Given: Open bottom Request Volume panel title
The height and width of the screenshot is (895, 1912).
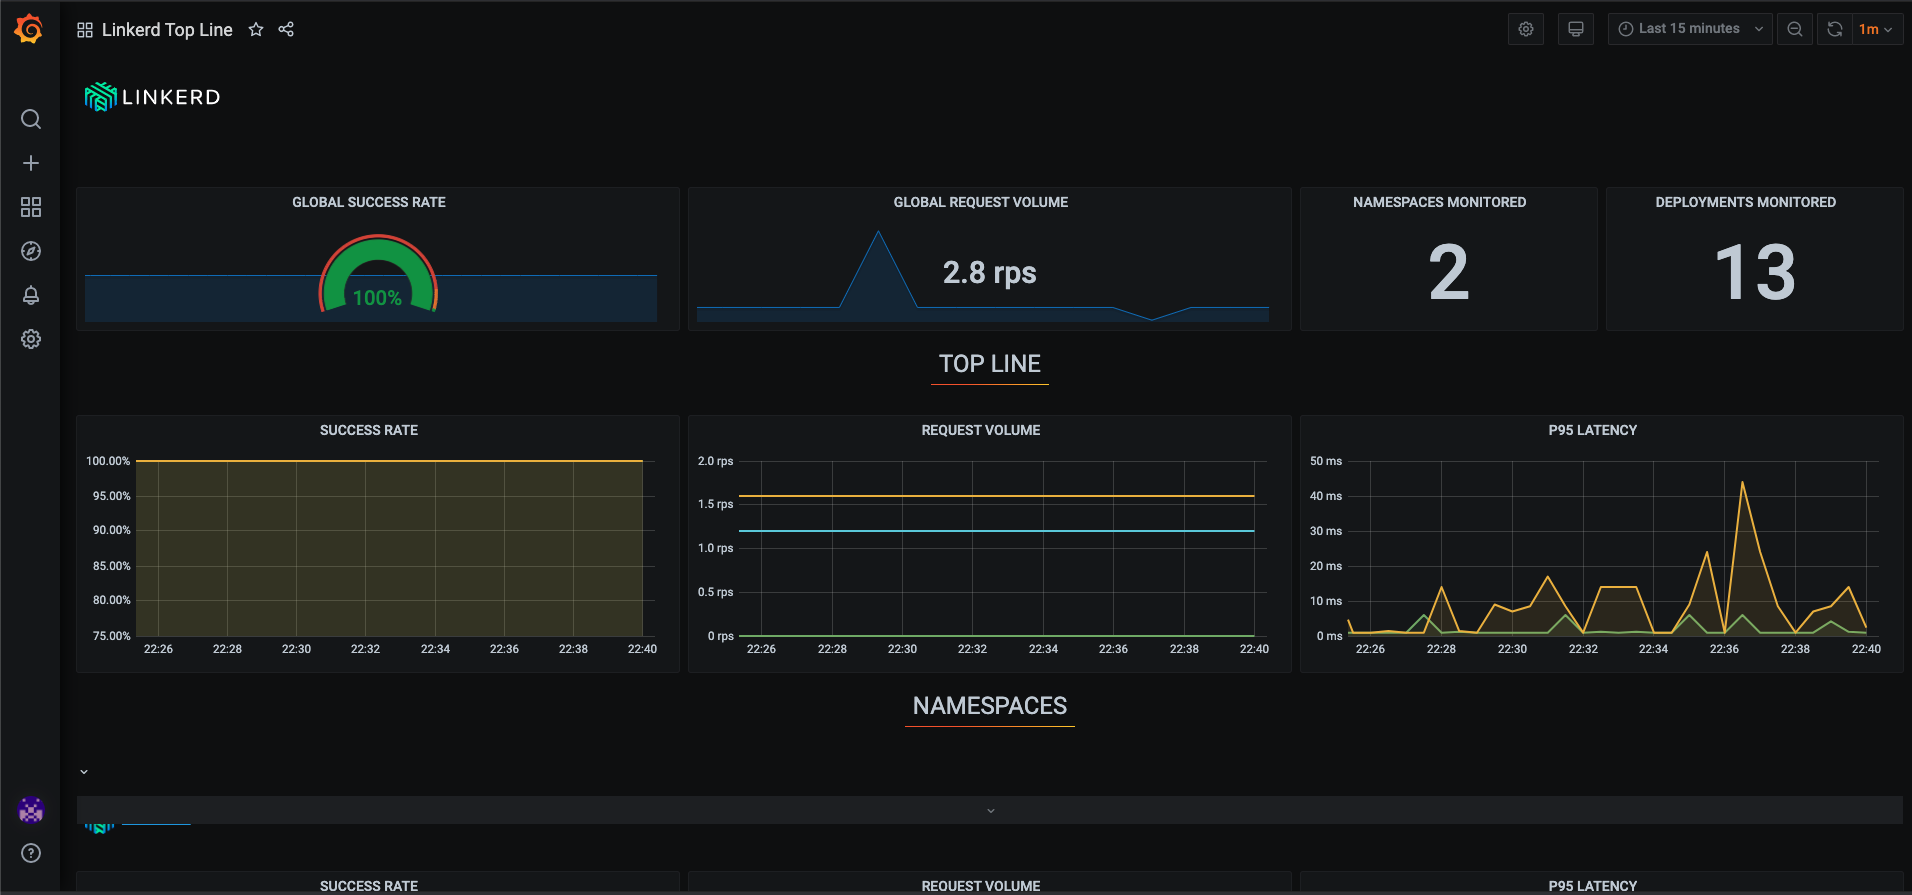Looking at the screenshot, I should (x=981, y=886).
